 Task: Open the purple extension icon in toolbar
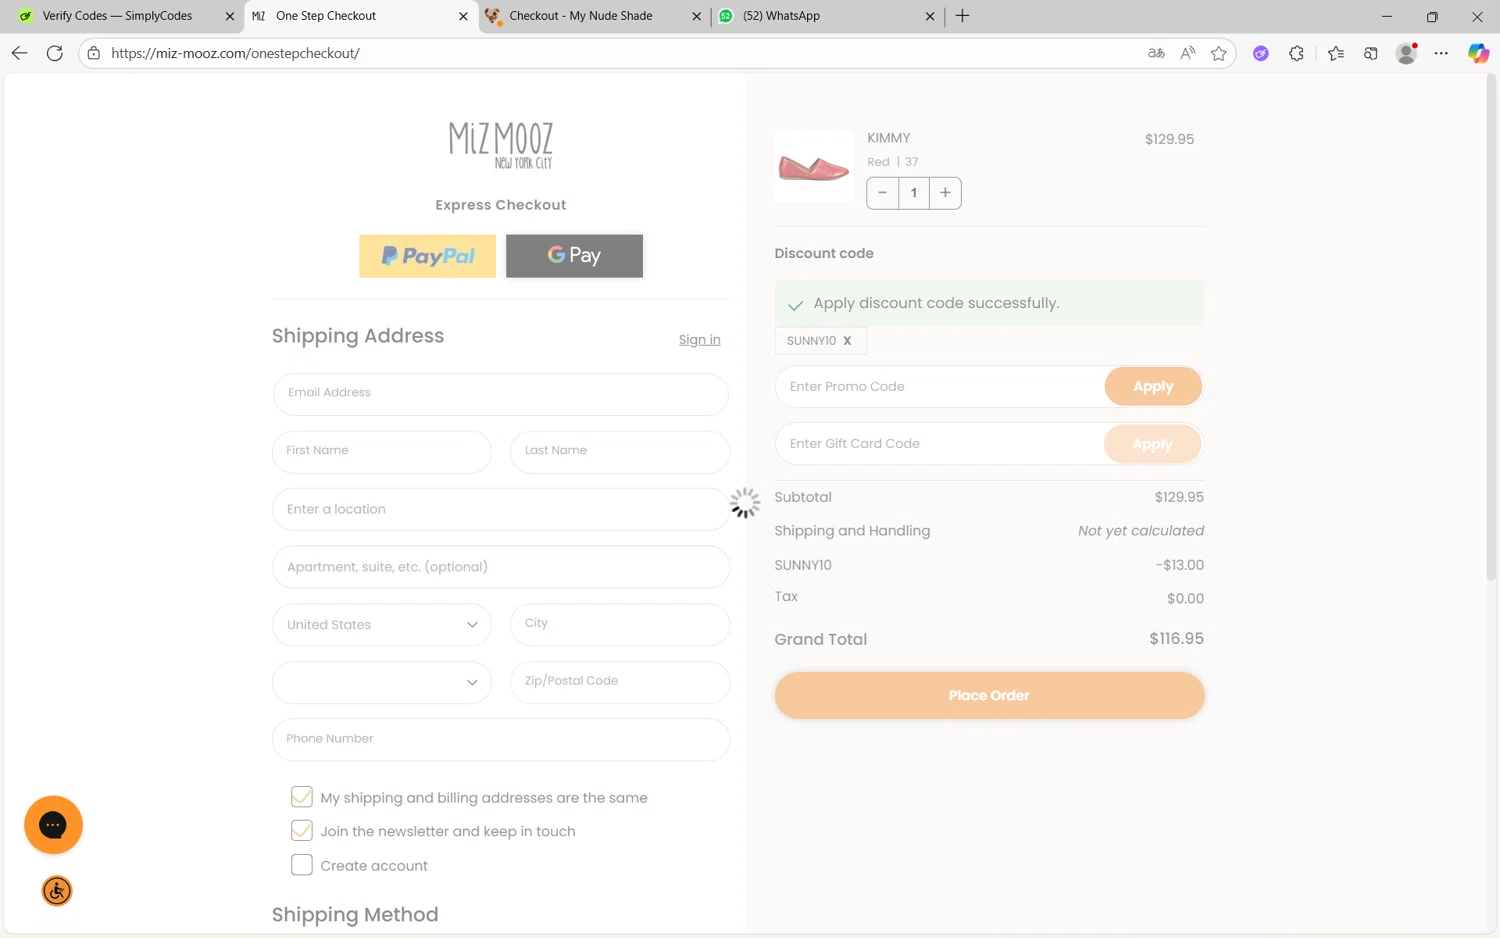pyautogui.click(x=1261, y=53)
